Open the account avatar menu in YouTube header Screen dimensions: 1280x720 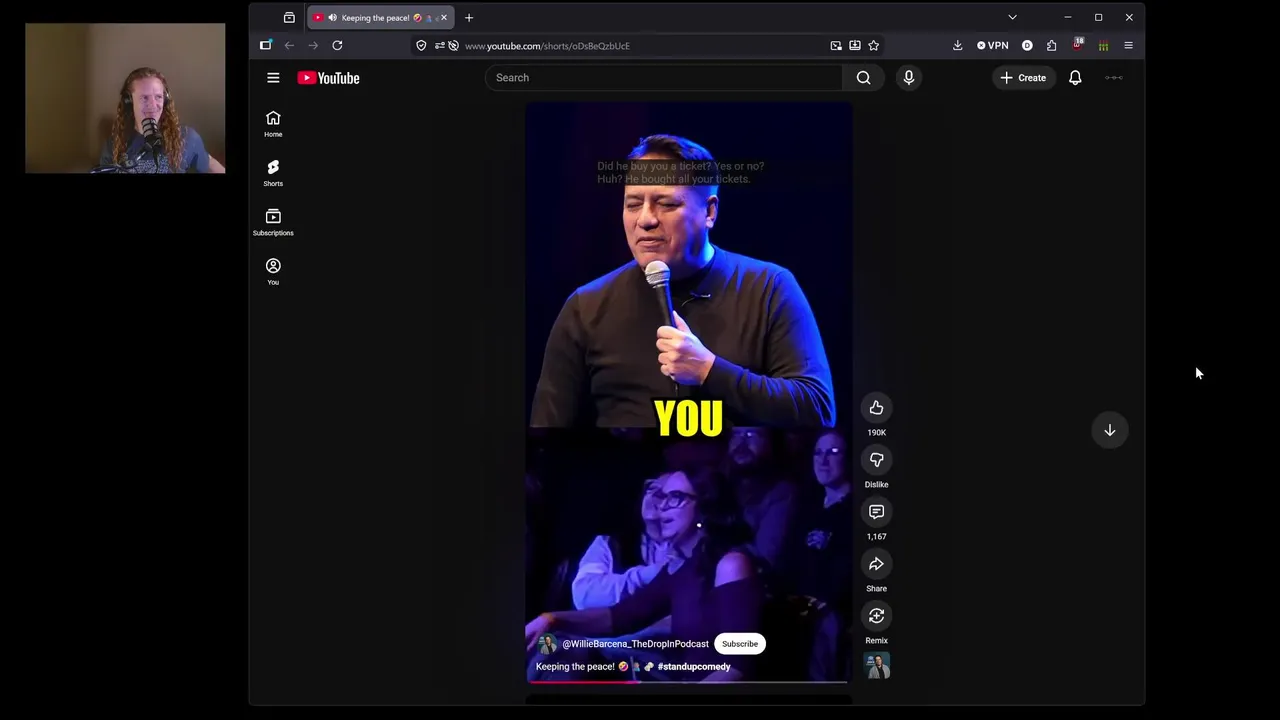[1113, 78]
